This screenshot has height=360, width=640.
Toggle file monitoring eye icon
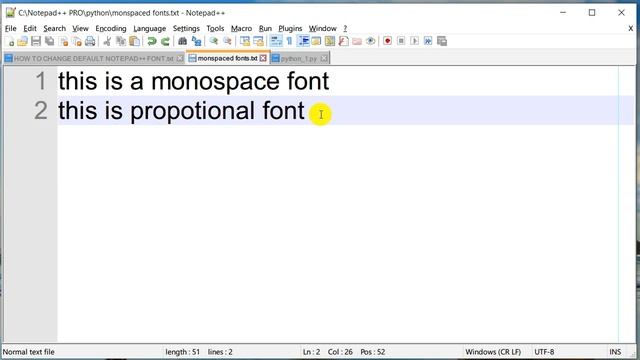point(371,41)
